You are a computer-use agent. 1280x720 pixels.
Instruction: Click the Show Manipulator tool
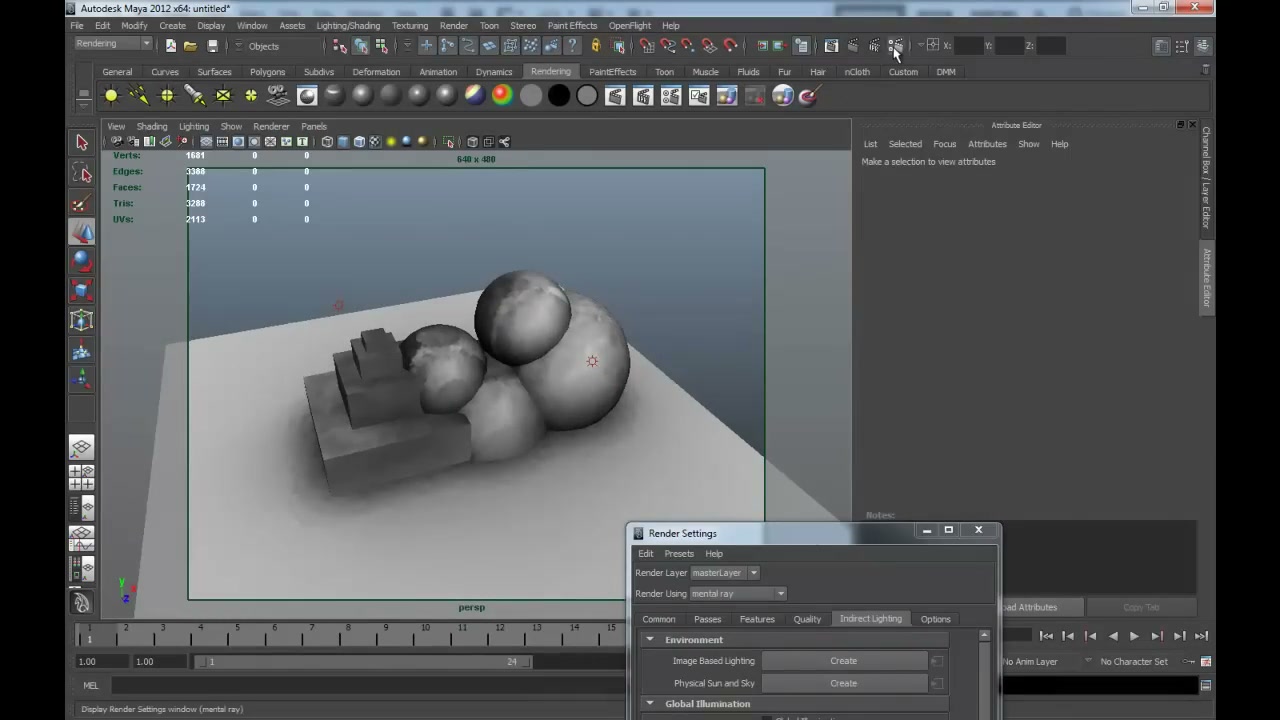click(x=82, y=379)
